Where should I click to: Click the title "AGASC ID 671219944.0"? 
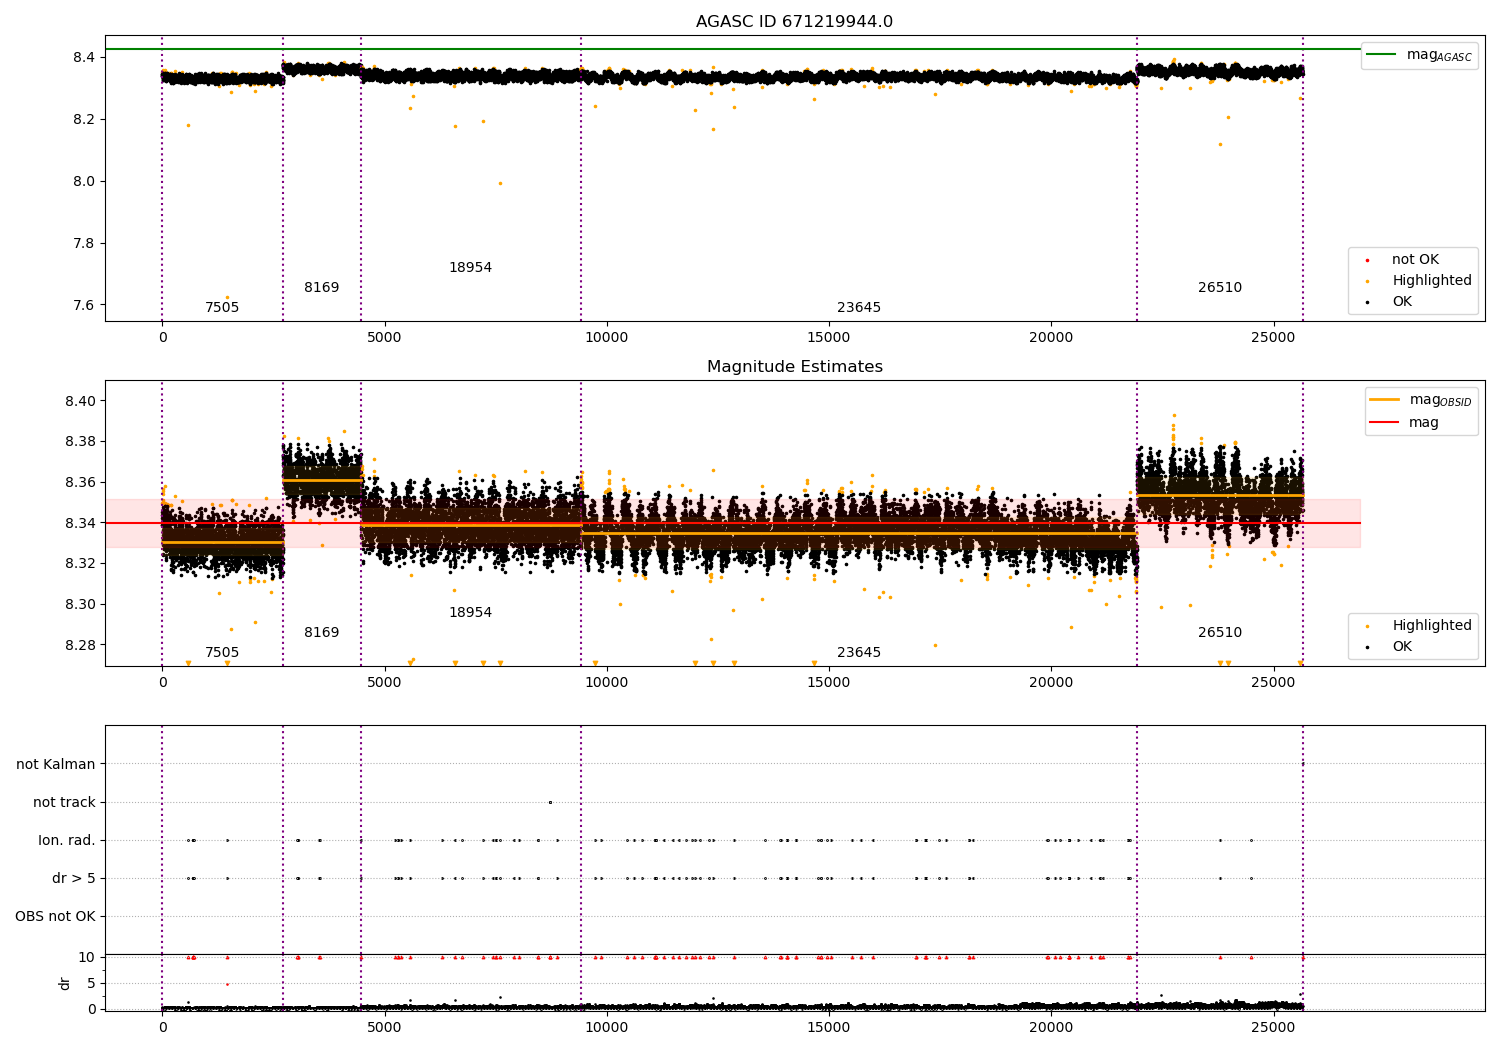[x=794, y=22]
